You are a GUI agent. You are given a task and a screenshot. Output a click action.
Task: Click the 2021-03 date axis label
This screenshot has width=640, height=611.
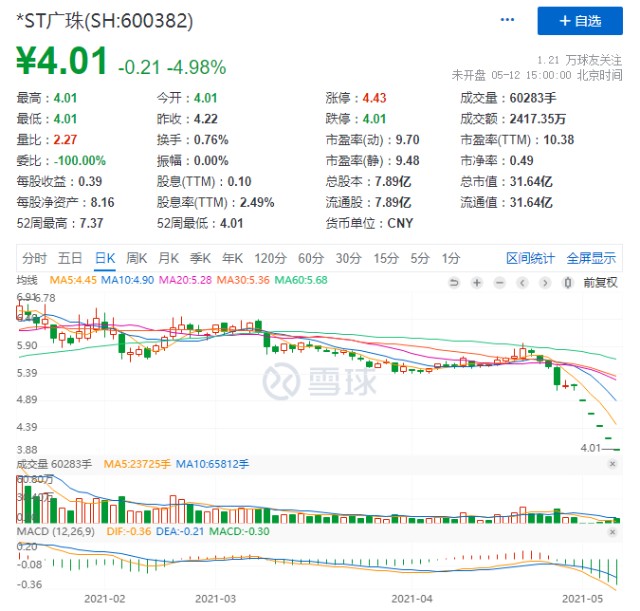pyautogui.click(x=216, y=599)
